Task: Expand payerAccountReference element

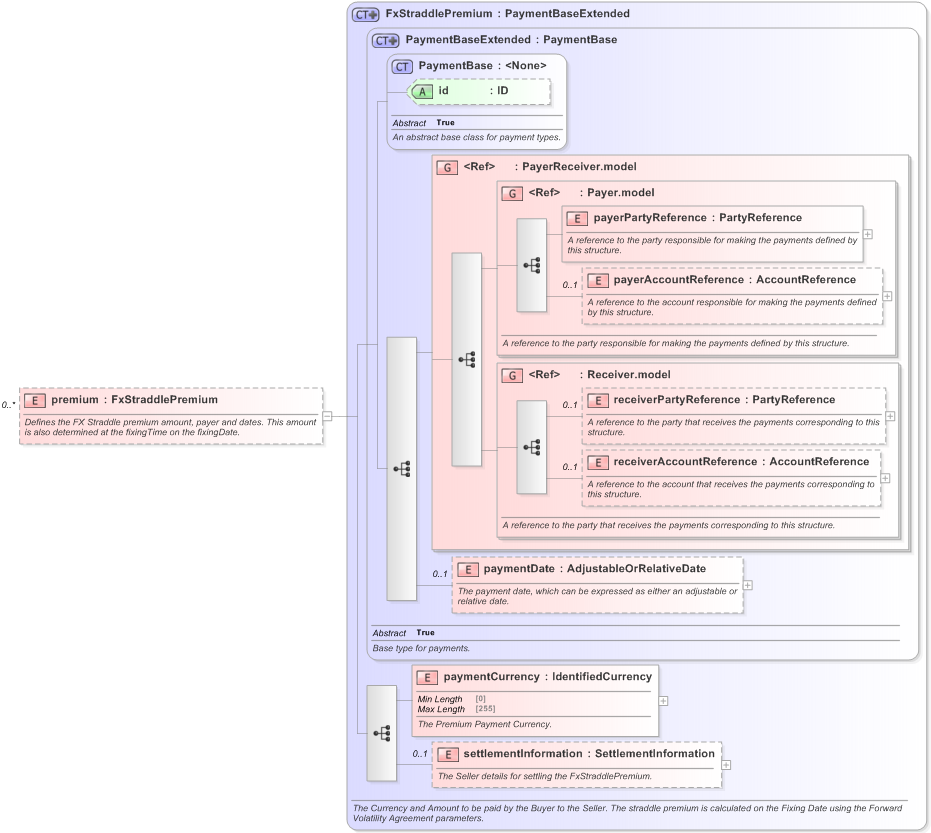Action: [x=887, y=296]
